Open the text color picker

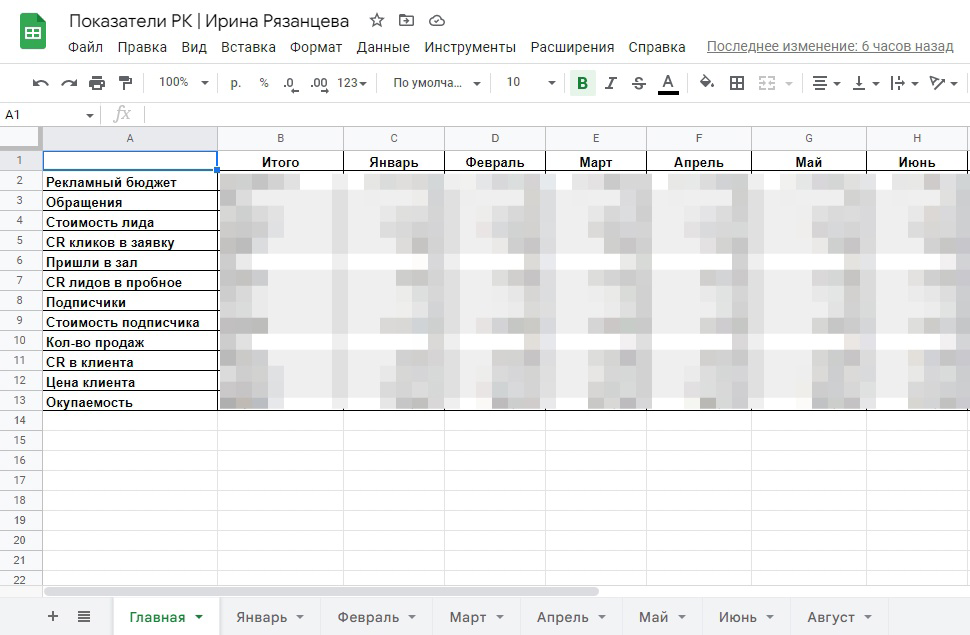[x=668, y=84]
